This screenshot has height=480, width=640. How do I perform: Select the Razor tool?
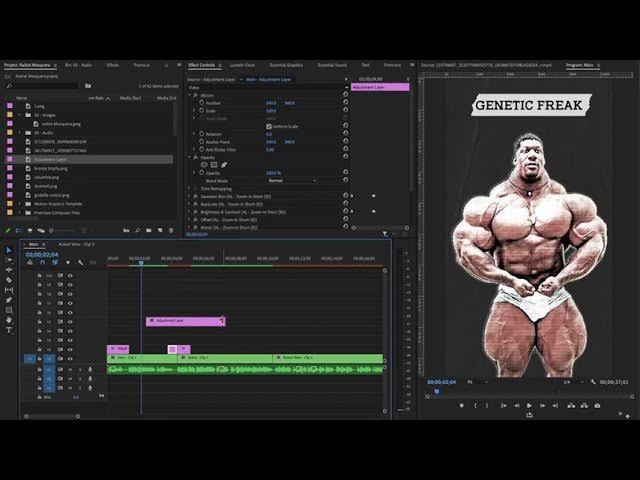9,280
